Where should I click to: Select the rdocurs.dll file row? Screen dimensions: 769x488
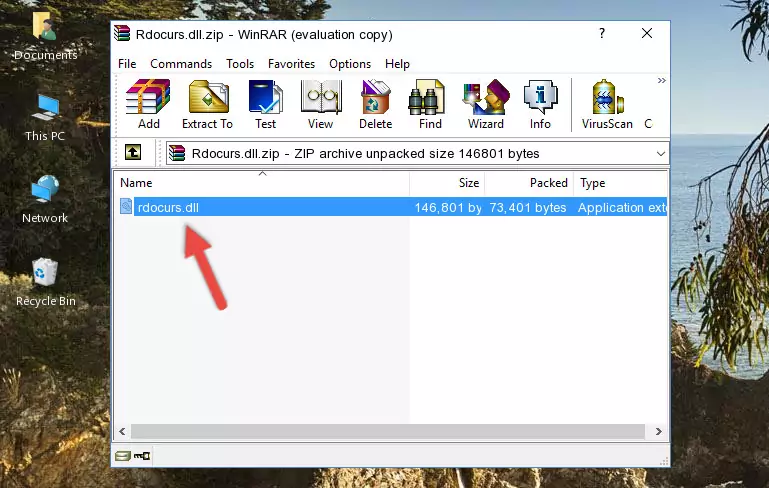(x=392, y=207)
